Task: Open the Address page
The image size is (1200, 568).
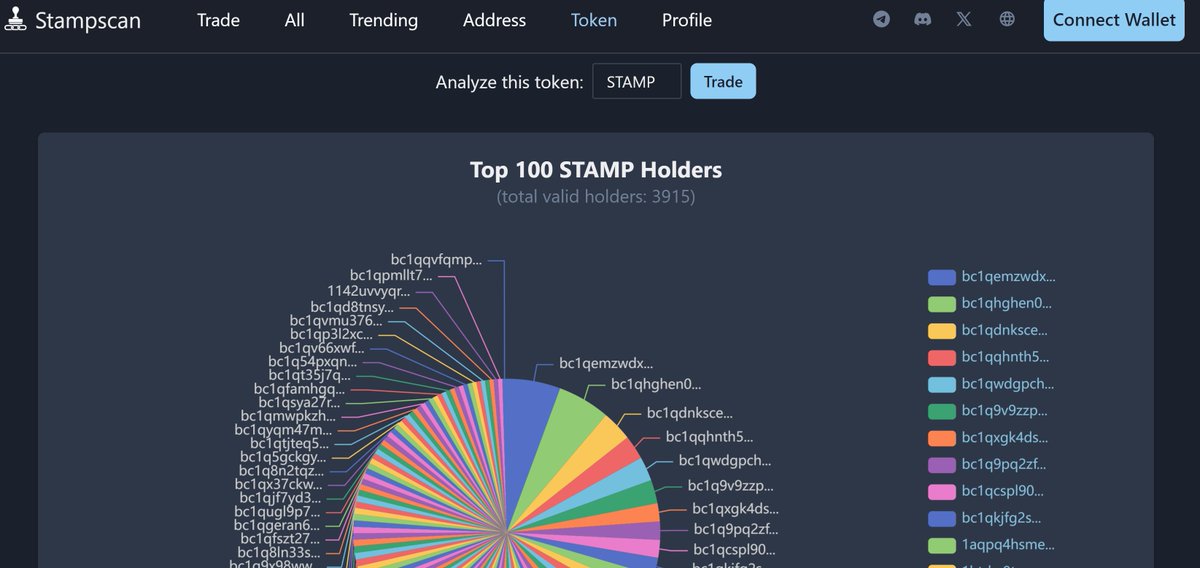Action: [x=494, y=20]
